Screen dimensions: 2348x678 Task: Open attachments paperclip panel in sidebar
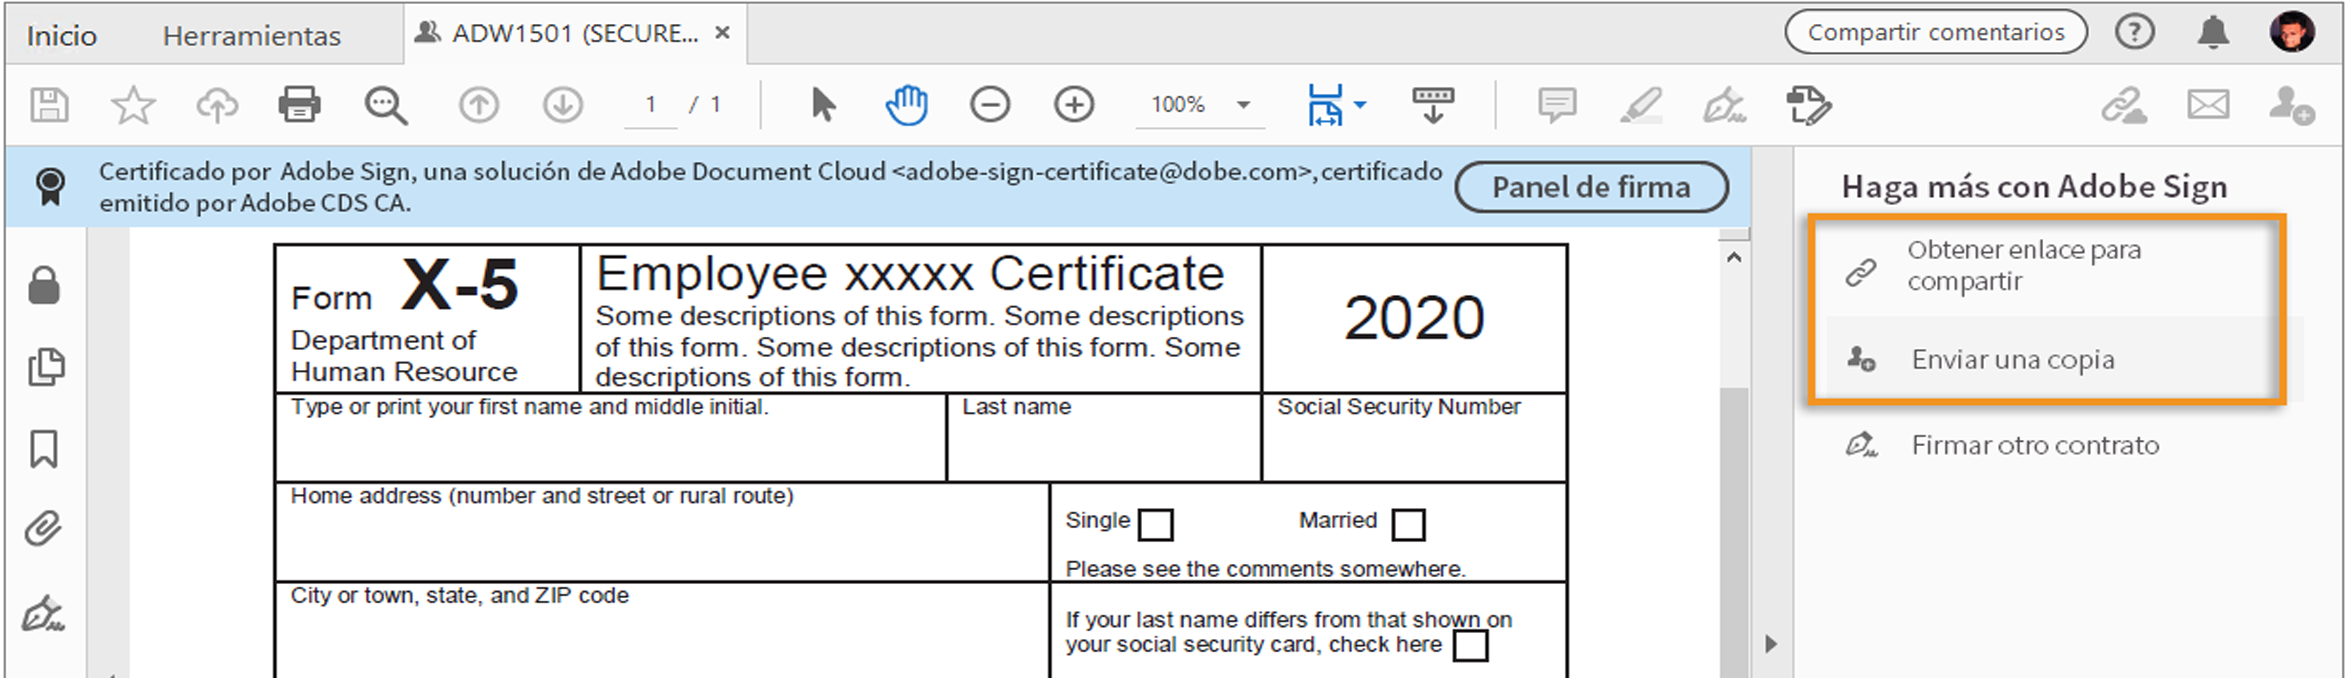tap(44, 528)
